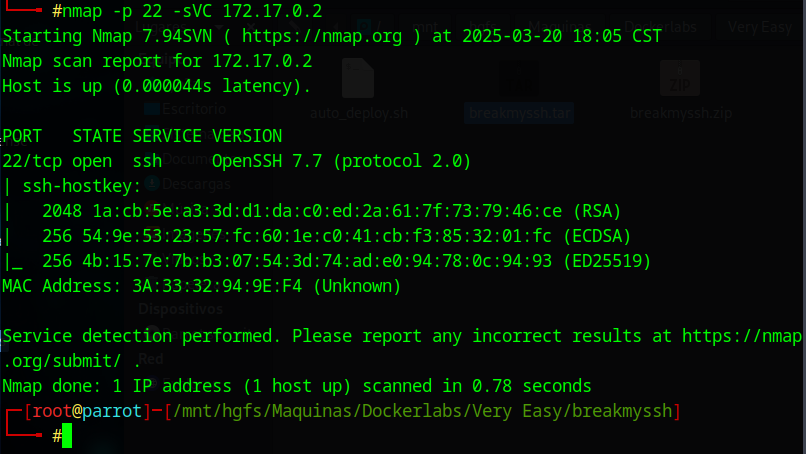The image size is (806, 454).
Task: Go to the Dockerlabs breadcrumb folder
Action: tap(660, 27)
